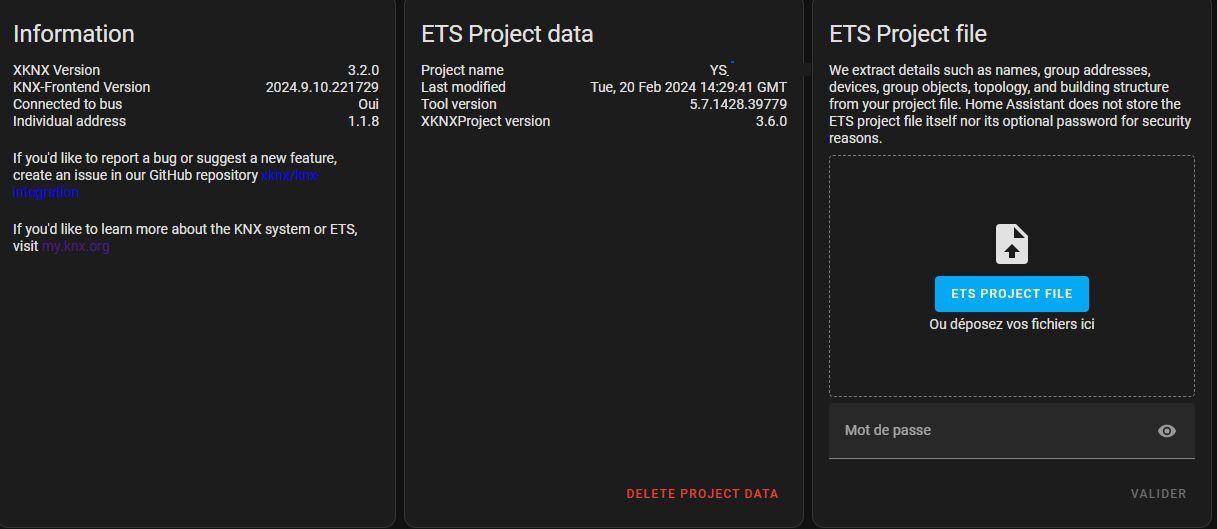This screenshot has height=529, width=1217.
Task: Select the Tool version number
Action: [738, 104]
